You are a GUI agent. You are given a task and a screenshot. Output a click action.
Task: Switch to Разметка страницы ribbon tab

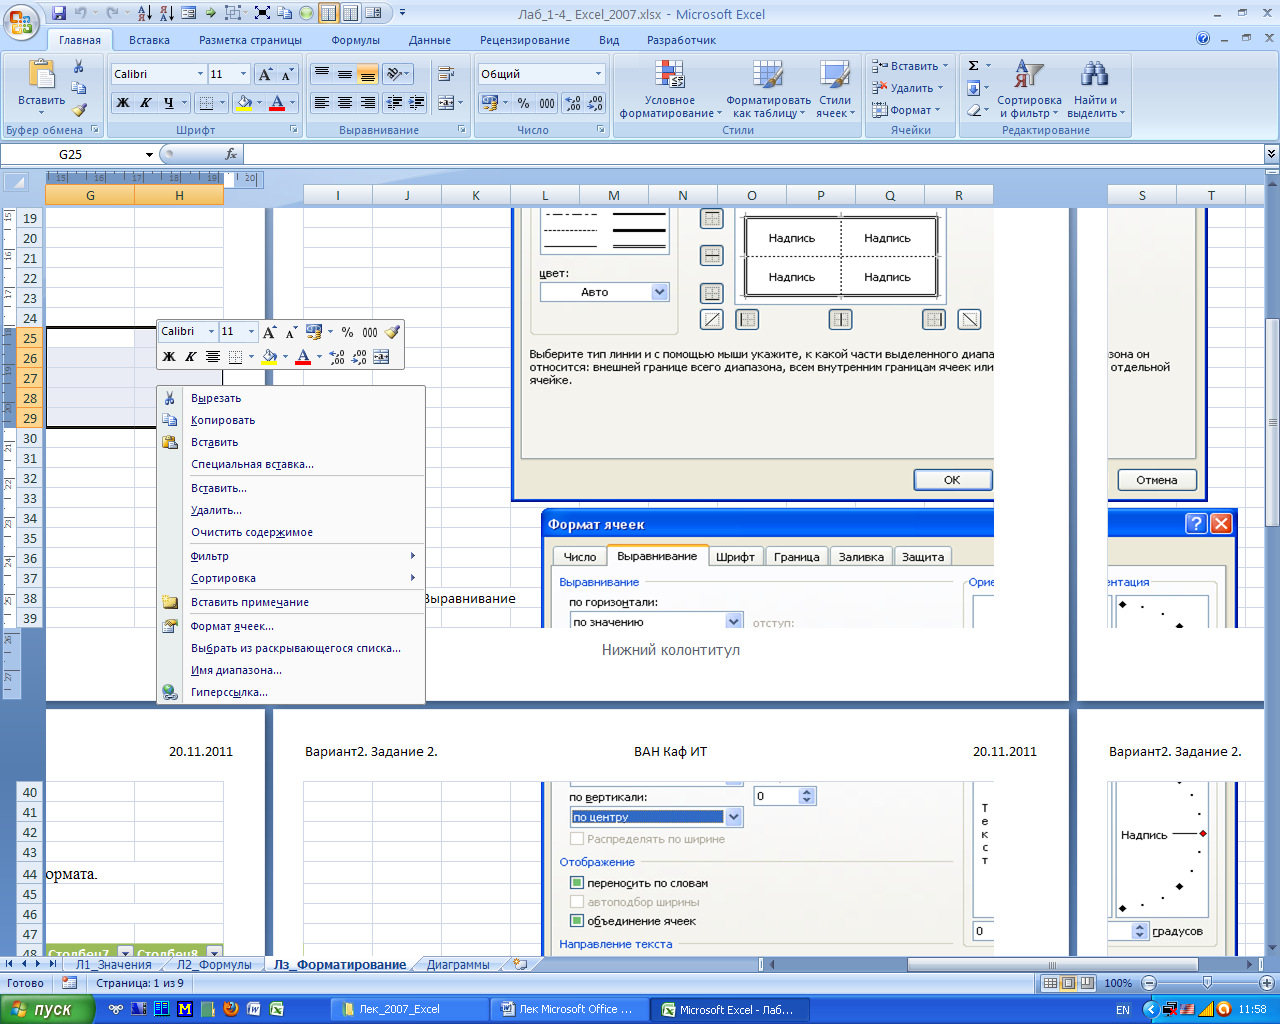click(250, 40)
